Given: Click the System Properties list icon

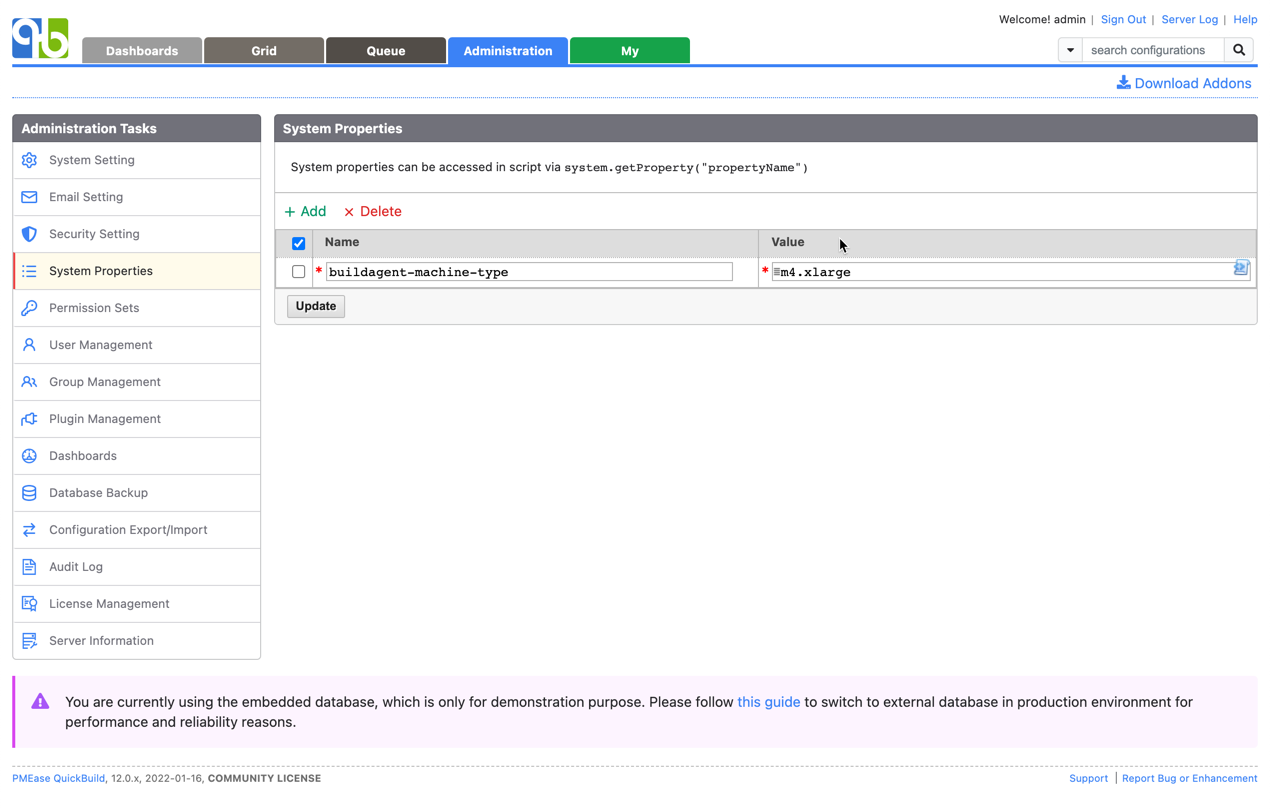Looking at the screenshot, I should [x=29, y=271].
